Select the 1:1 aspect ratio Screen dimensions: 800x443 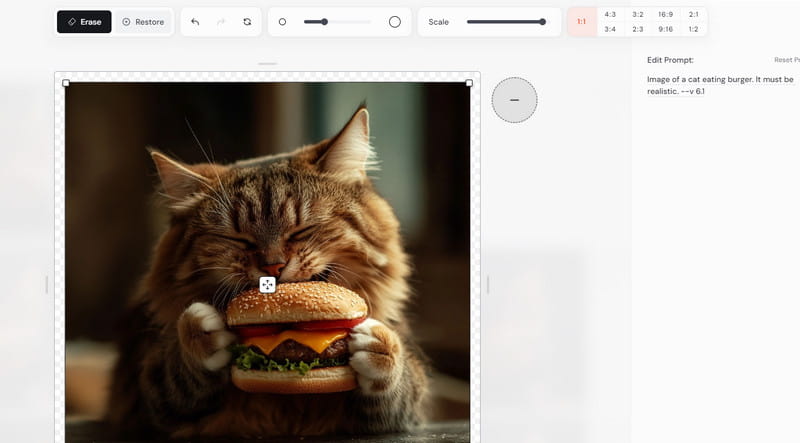581,22
